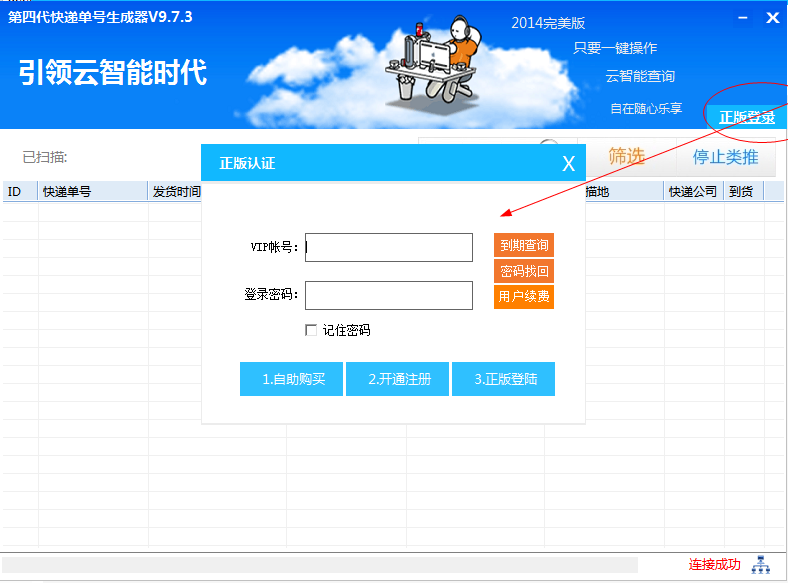The height and width of the screenshot is (583, 788).
Task: Click the 云智能查询 header text
Action: coord(640,76)
